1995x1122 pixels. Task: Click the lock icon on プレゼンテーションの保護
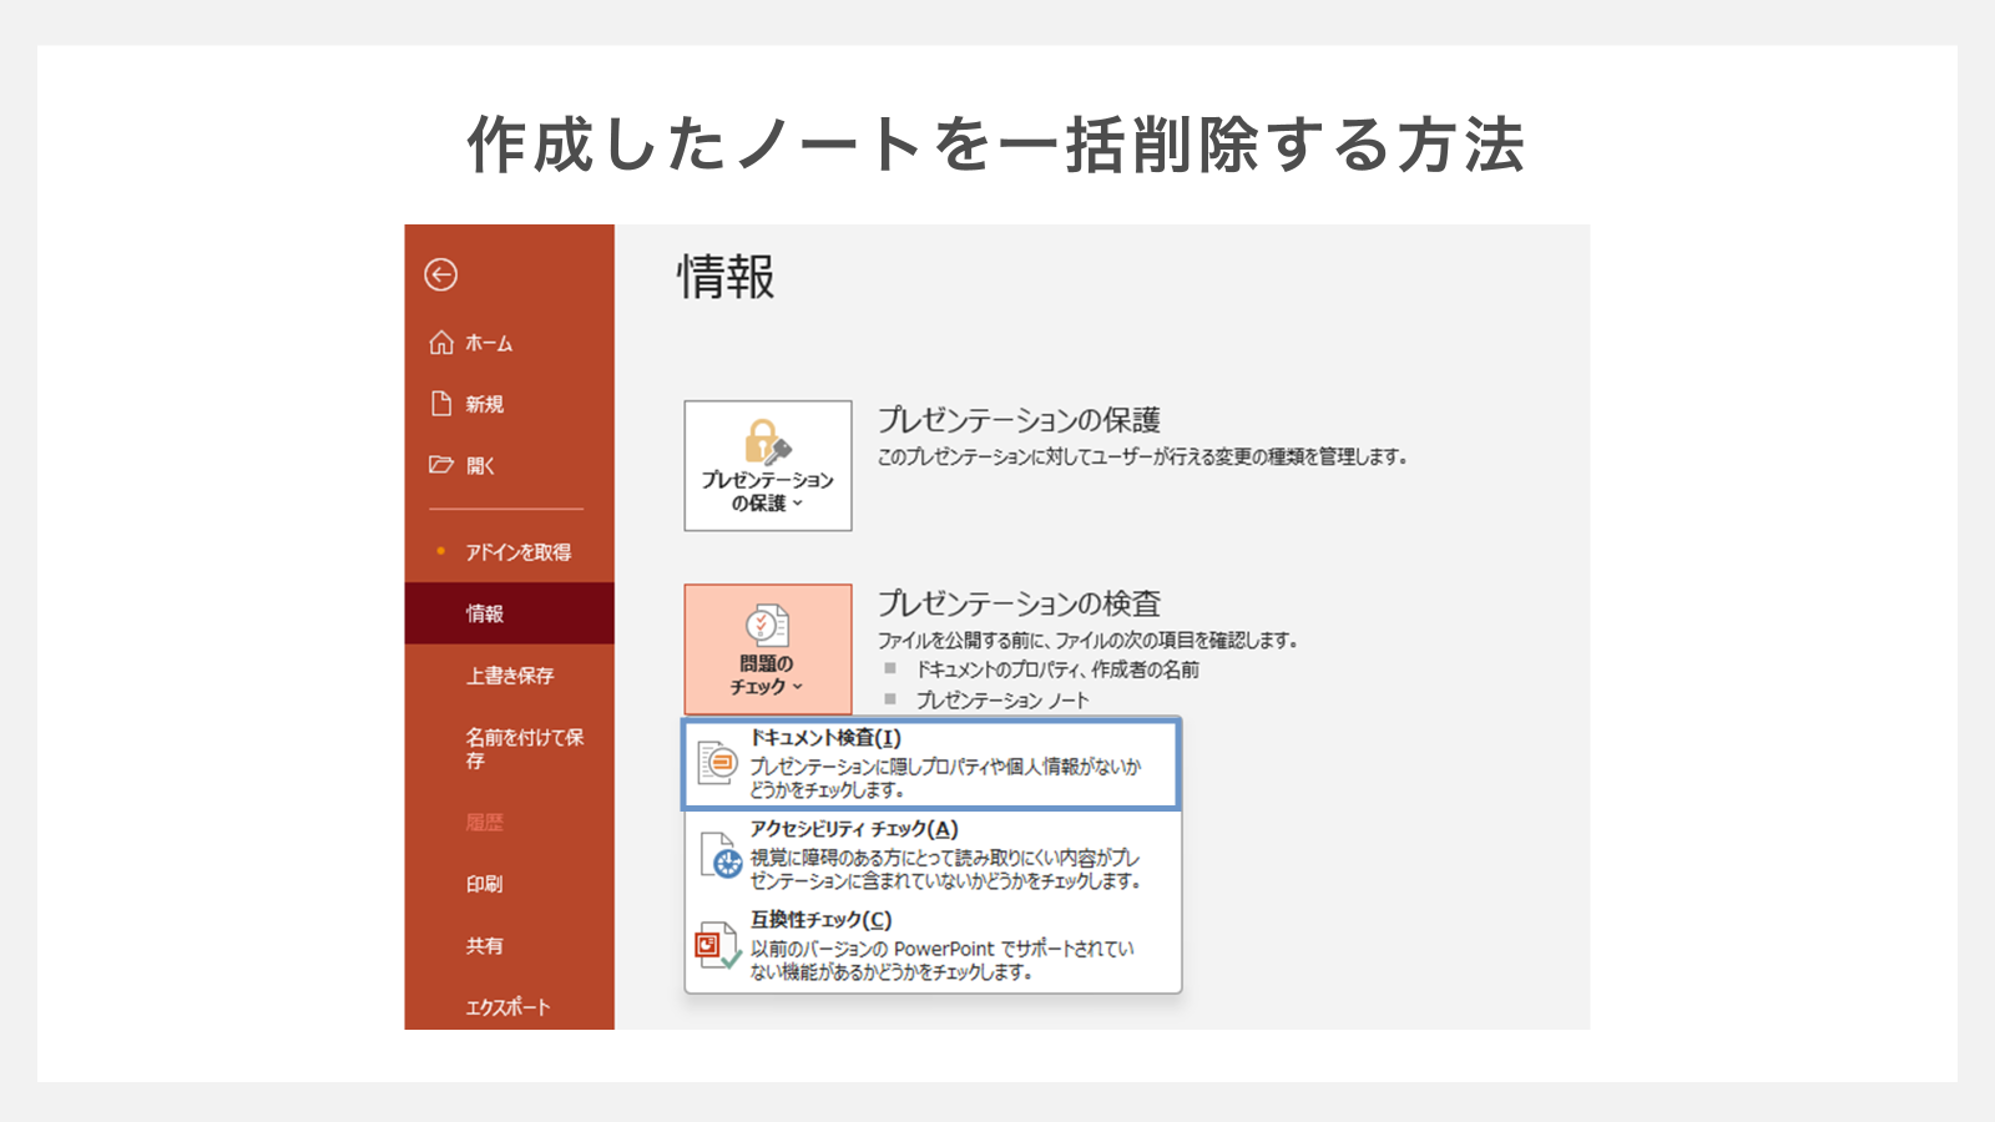(x=766, y=441)
